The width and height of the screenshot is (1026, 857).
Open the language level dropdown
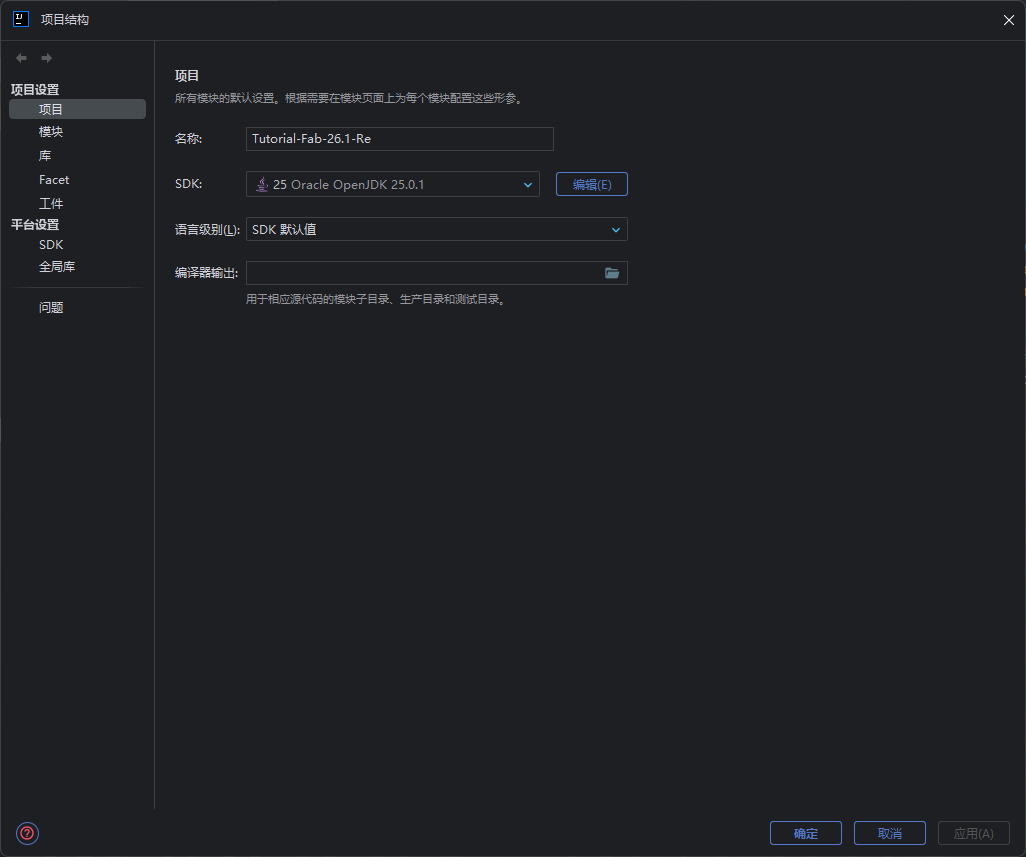click(x=615, y=230)
